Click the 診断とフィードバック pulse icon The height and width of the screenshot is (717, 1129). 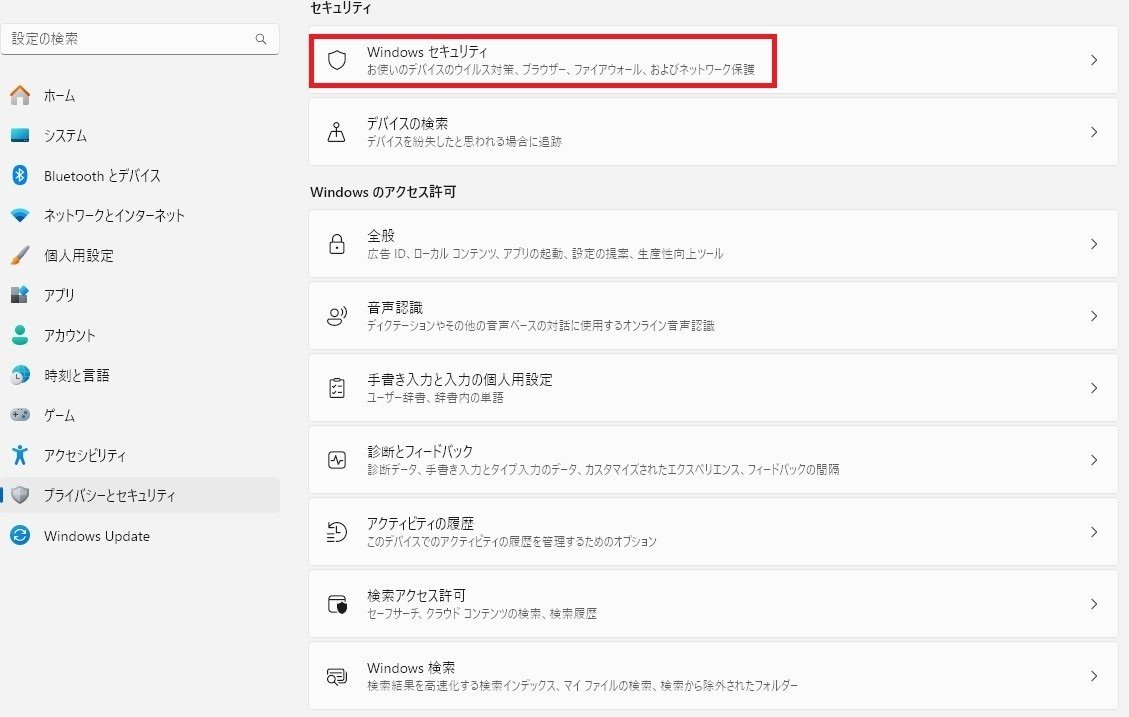tap(336, 460)
